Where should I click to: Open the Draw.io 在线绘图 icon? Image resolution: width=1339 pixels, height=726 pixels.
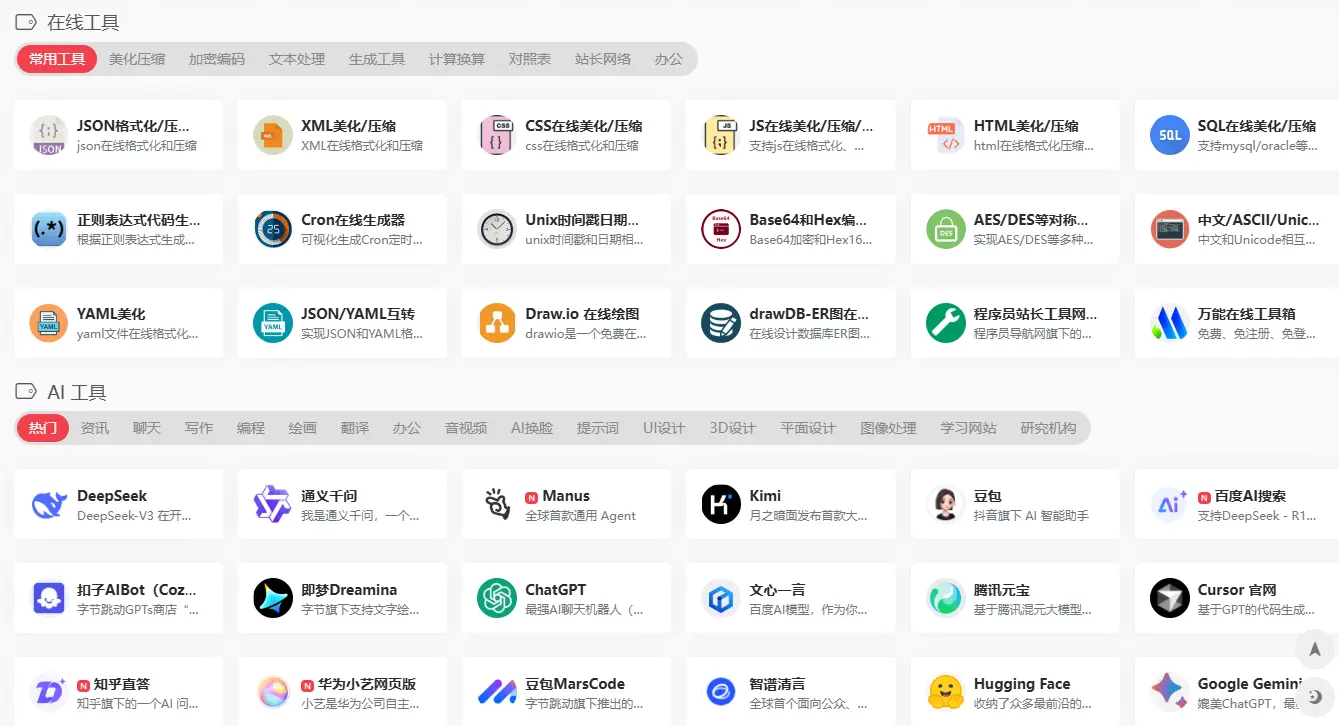pos(497,323)
